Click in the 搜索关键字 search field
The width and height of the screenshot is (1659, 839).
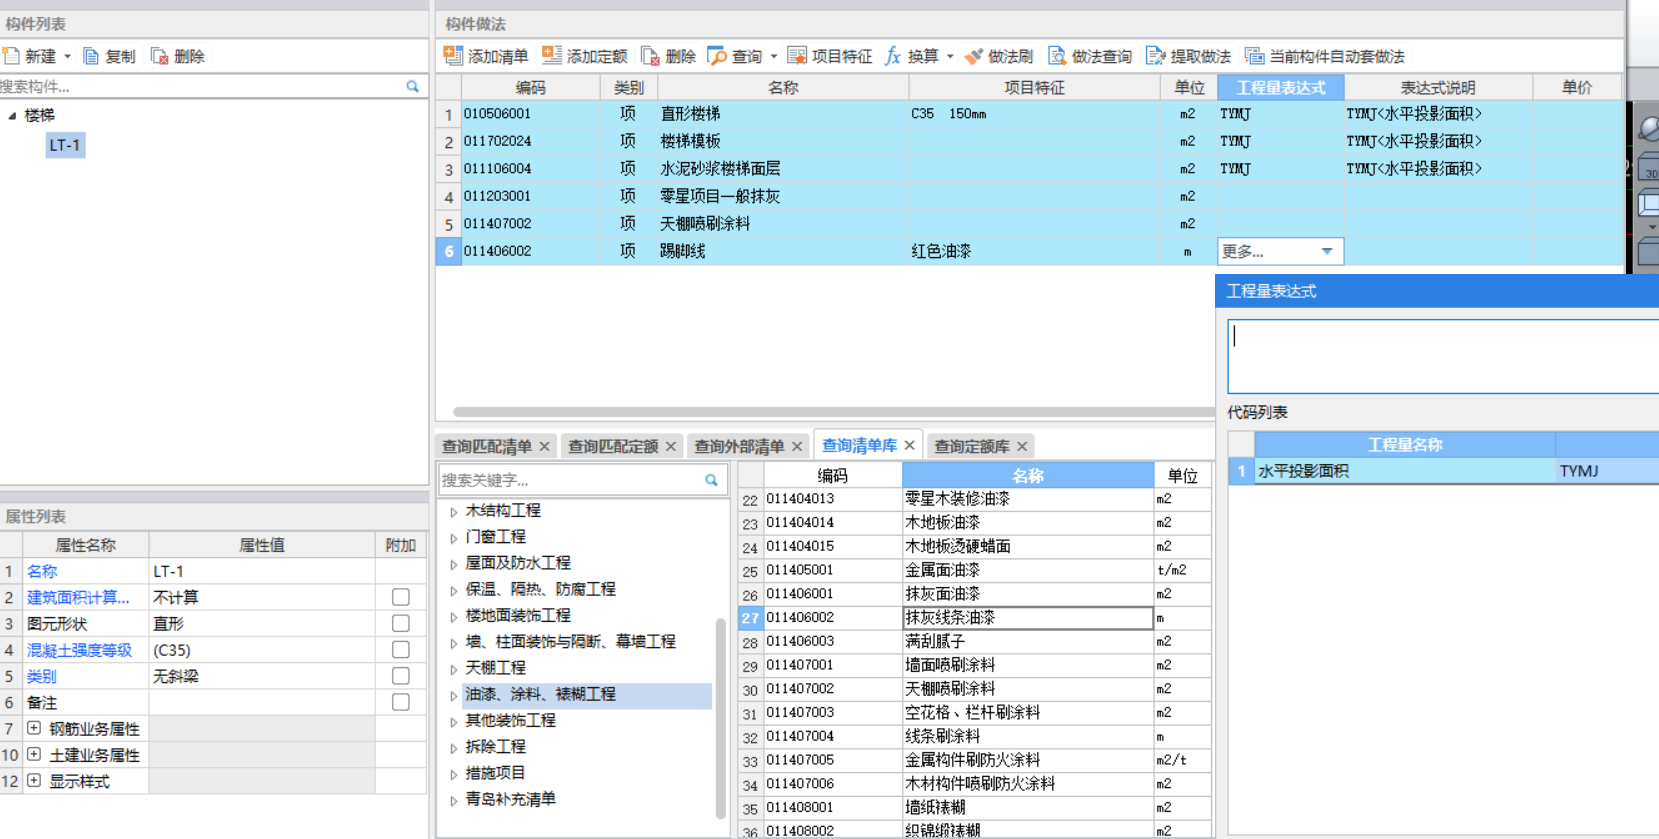(570, 480)
